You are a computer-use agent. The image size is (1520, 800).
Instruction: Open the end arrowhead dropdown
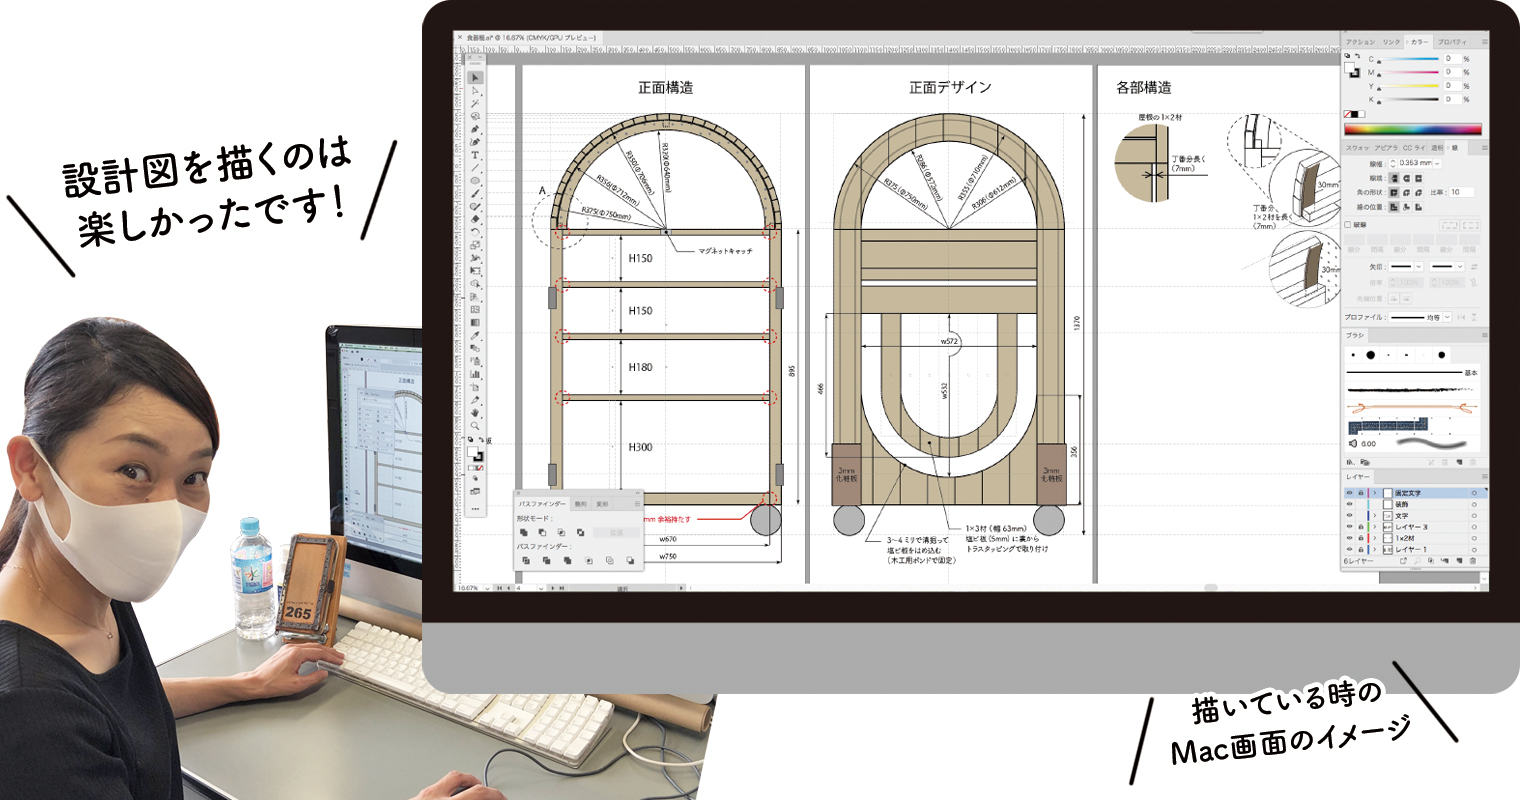pyautogui.click(x=1460, y=267)
